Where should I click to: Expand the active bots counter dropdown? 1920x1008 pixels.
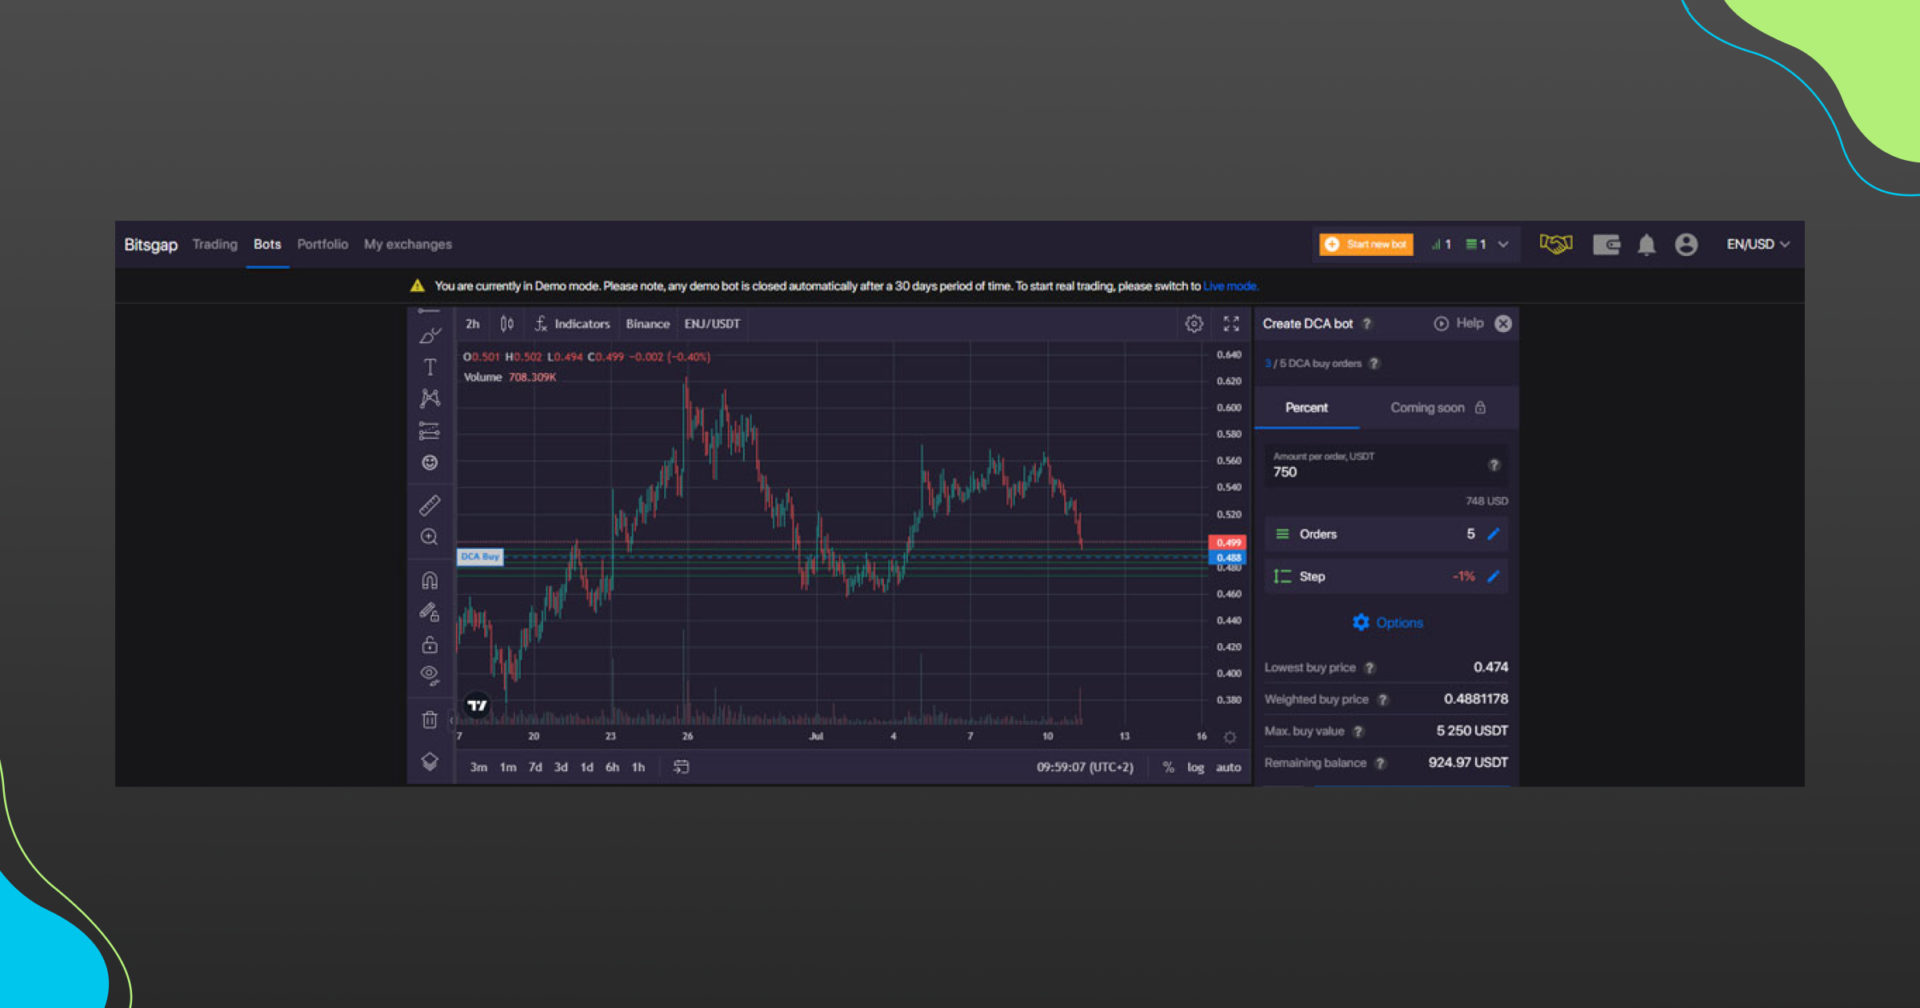coord(1503,245)
